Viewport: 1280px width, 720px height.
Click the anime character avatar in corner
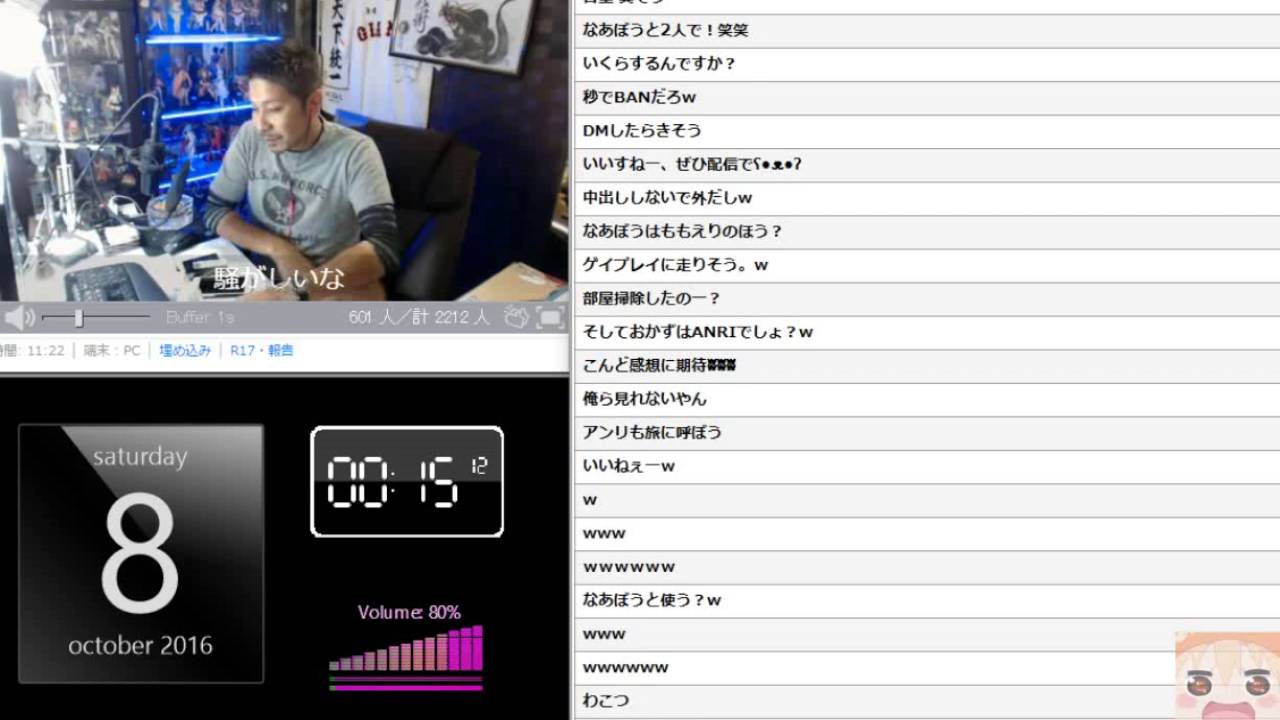1226,676
